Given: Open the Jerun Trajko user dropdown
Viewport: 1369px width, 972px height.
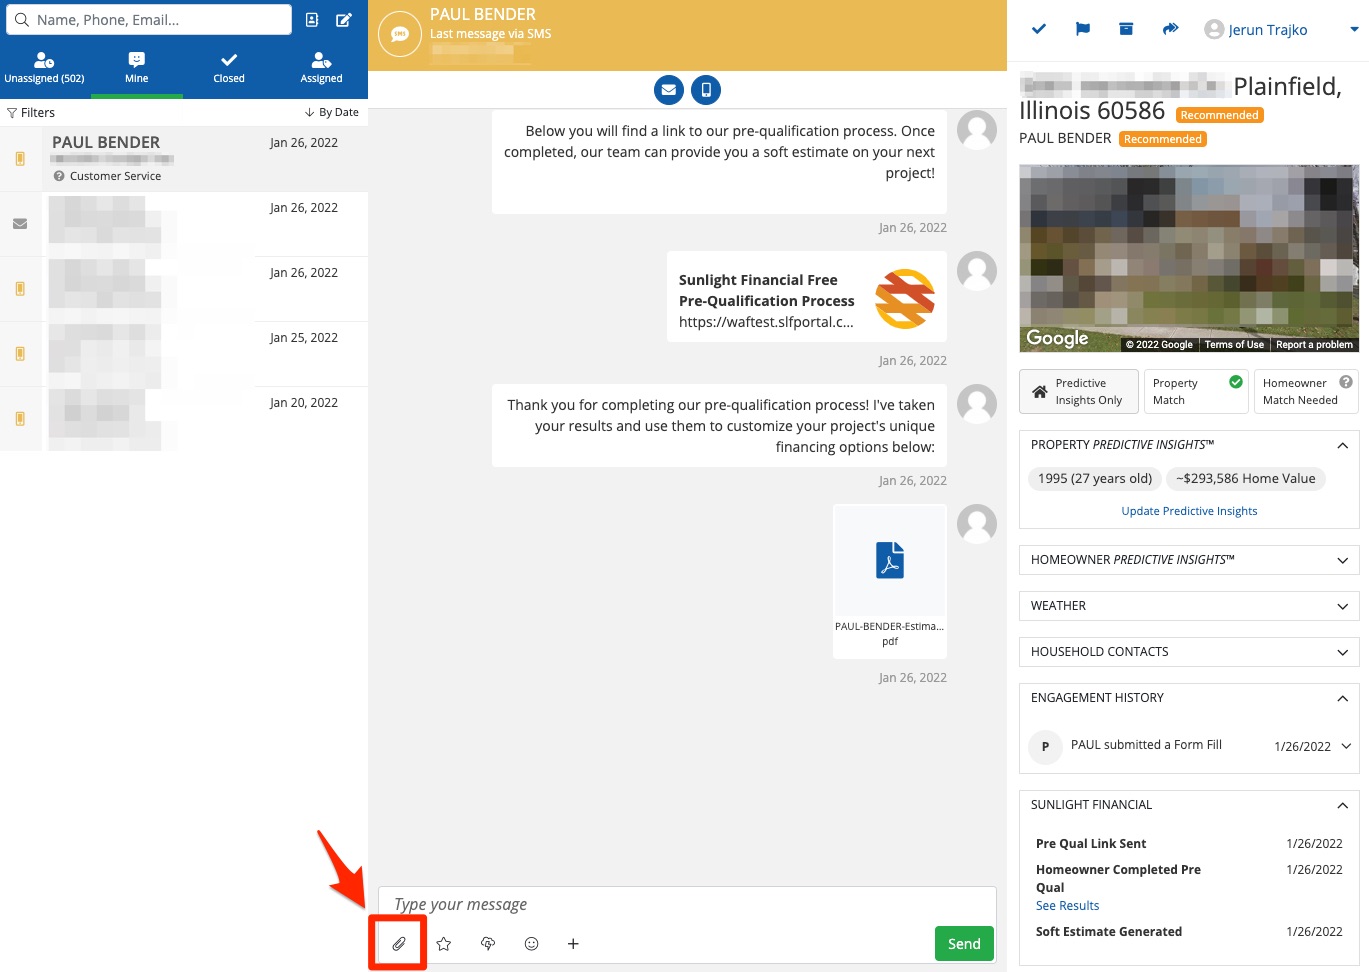Looking at the screenshot, I should click(1281, 29).
